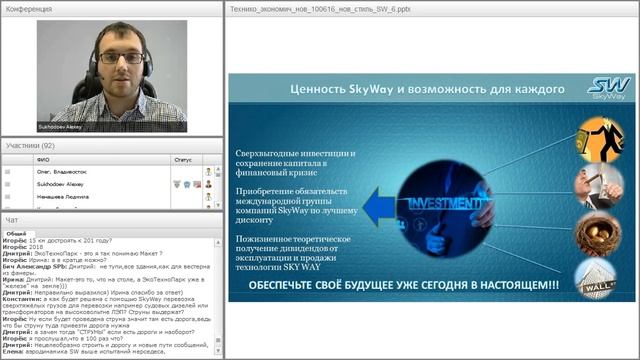The height and width of the screenshot is (360, 640).
Task: Click Бич Александр SPb chat message
Action: [106, 270]
